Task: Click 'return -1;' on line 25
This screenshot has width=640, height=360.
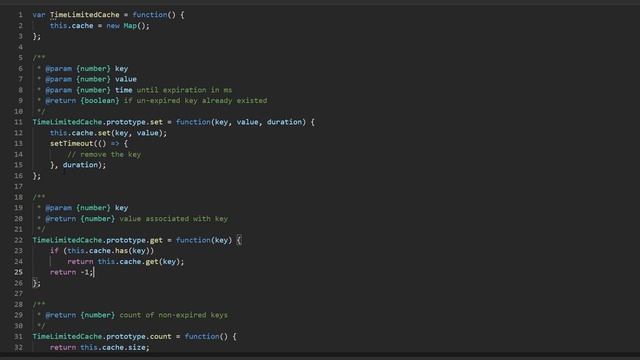Action: (71, 272)
